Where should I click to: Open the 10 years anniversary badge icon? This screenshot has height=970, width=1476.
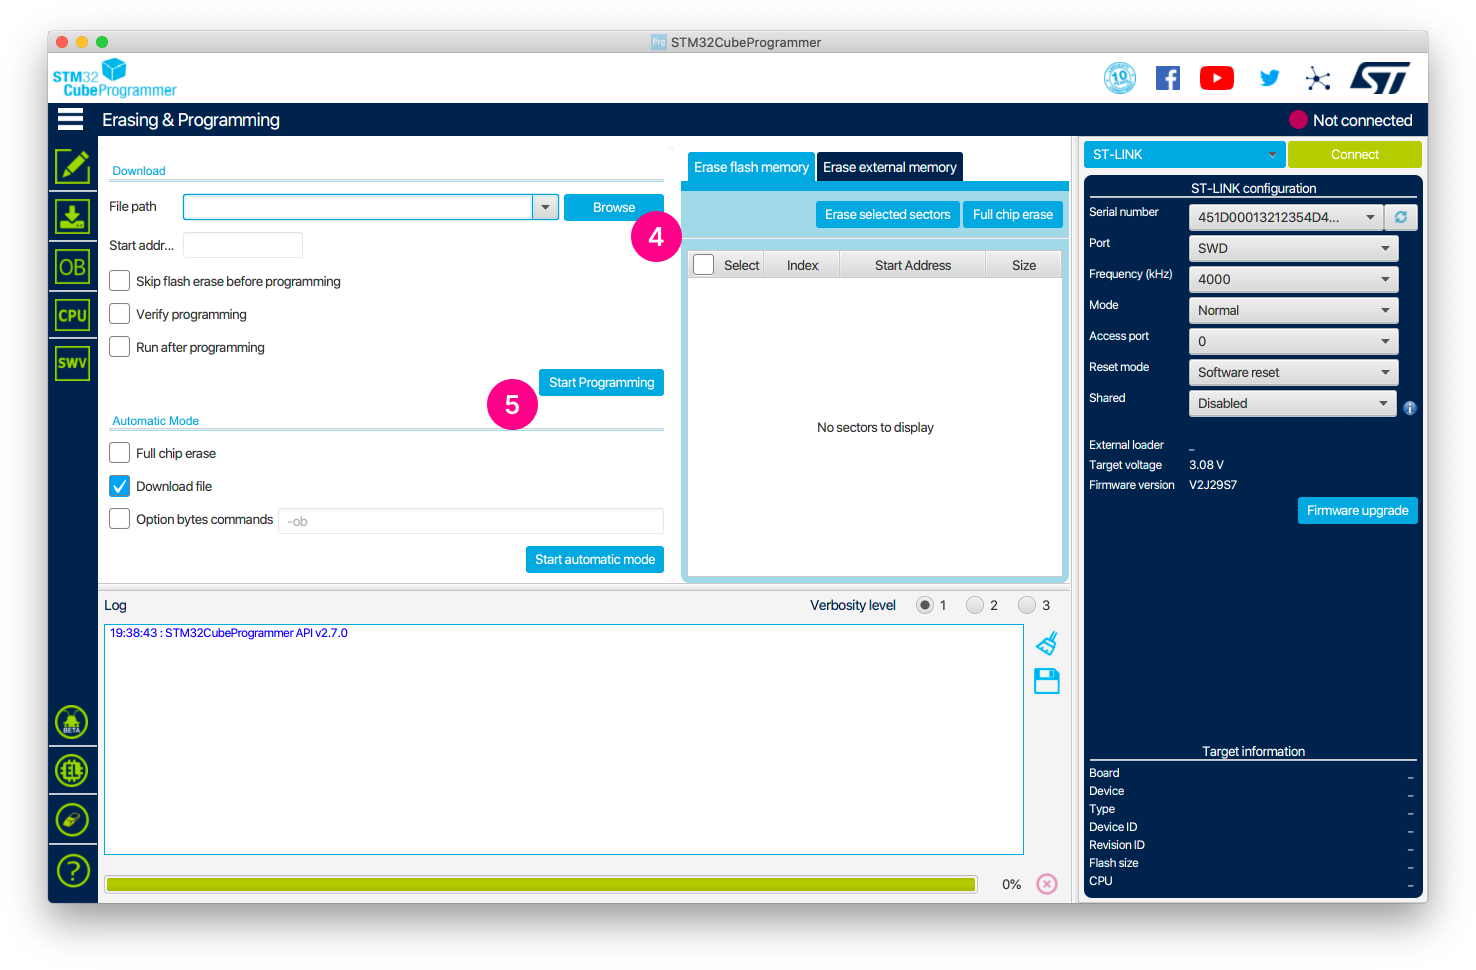click(x=1120, y=78)
